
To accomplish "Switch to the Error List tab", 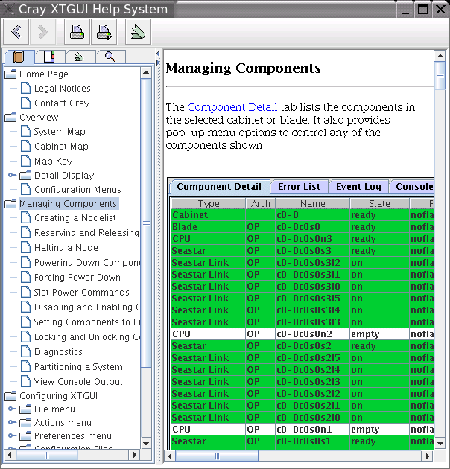I will tap(299, 187).
